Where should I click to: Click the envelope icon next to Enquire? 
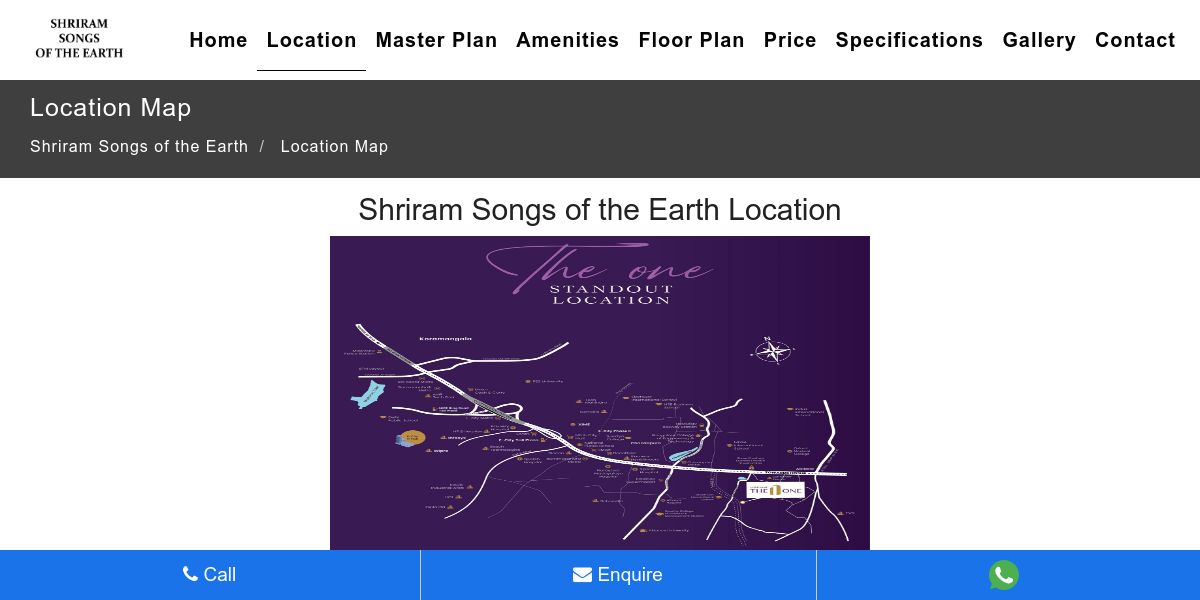pyautogui.click(x=582, y=575)
